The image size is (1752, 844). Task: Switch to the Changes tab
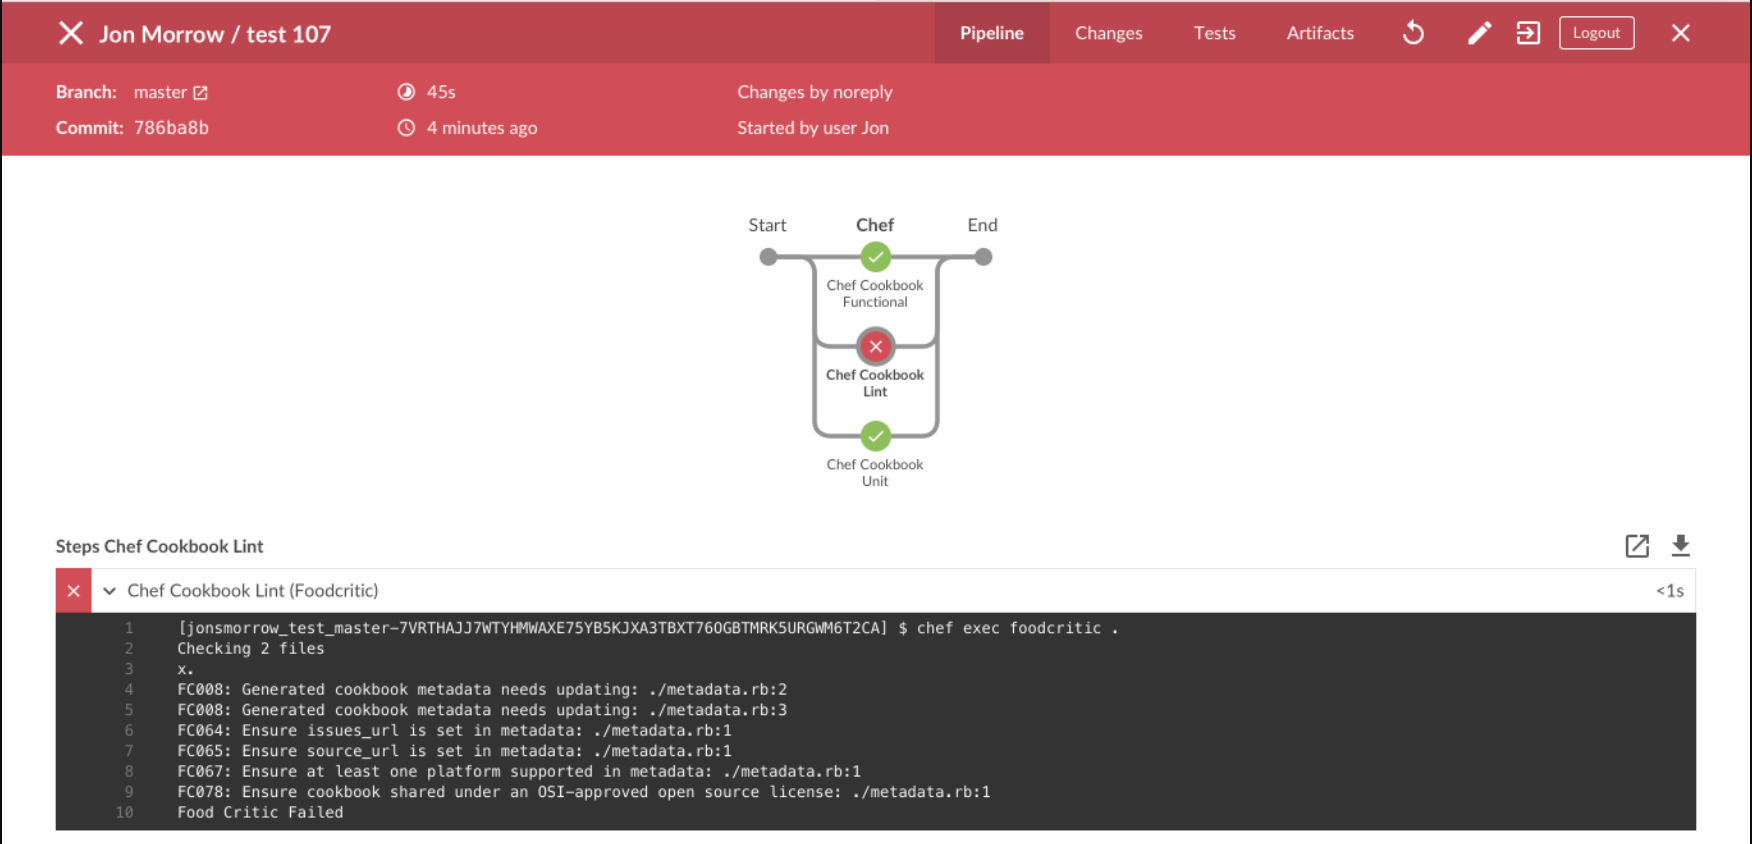click(x=1109, y=33)
